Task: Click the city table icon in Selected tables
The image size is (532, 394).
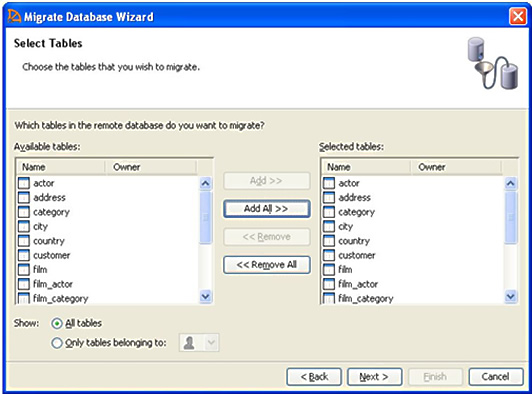Action: tap(329, 226)
